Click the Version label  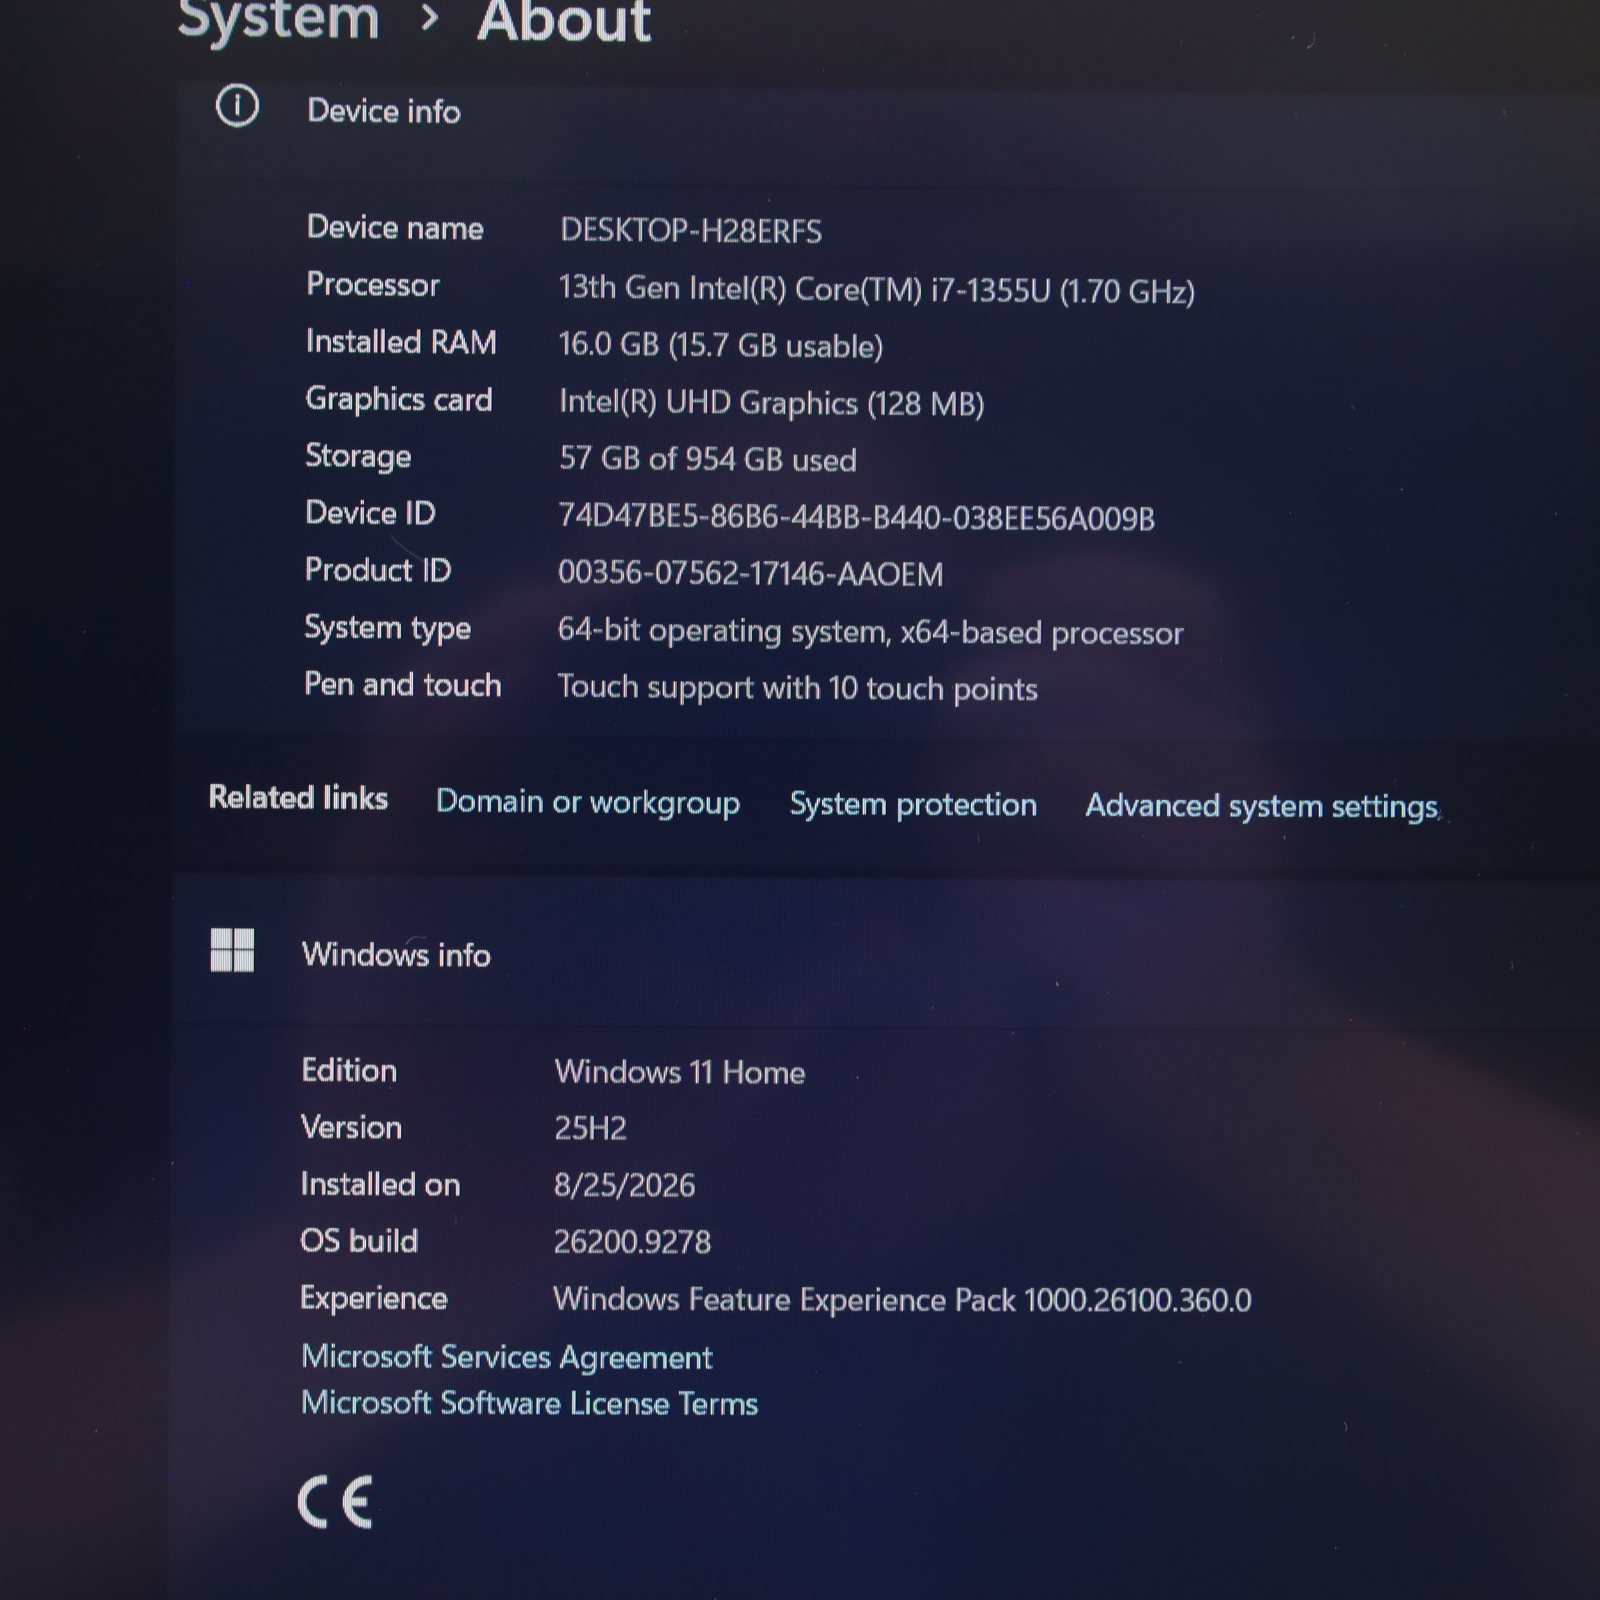pos(351,1127)
